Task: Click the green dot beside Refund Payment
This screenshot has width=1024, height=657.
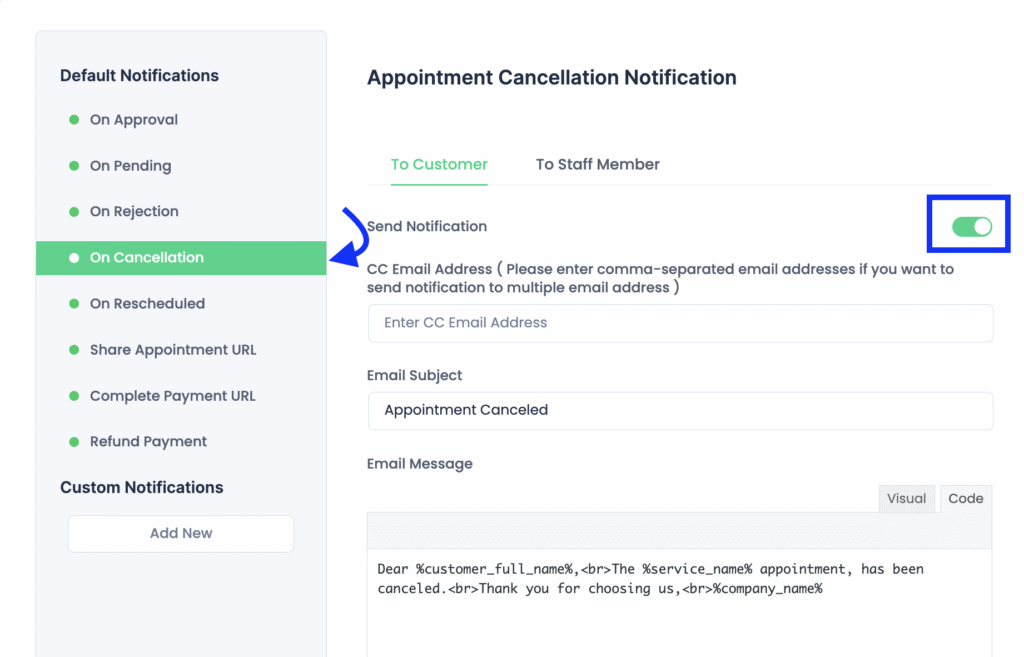Action: [x=73, y=442]
